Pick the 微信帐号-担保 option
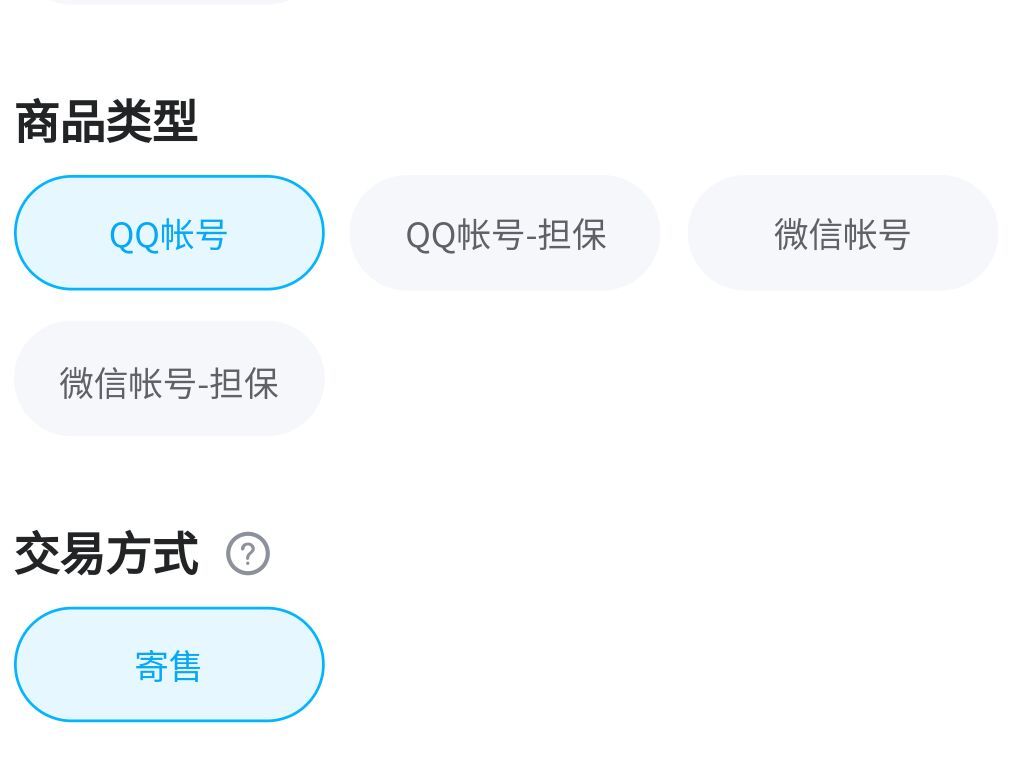Viewport: 1035px width, 773px height. pos(169,379)
